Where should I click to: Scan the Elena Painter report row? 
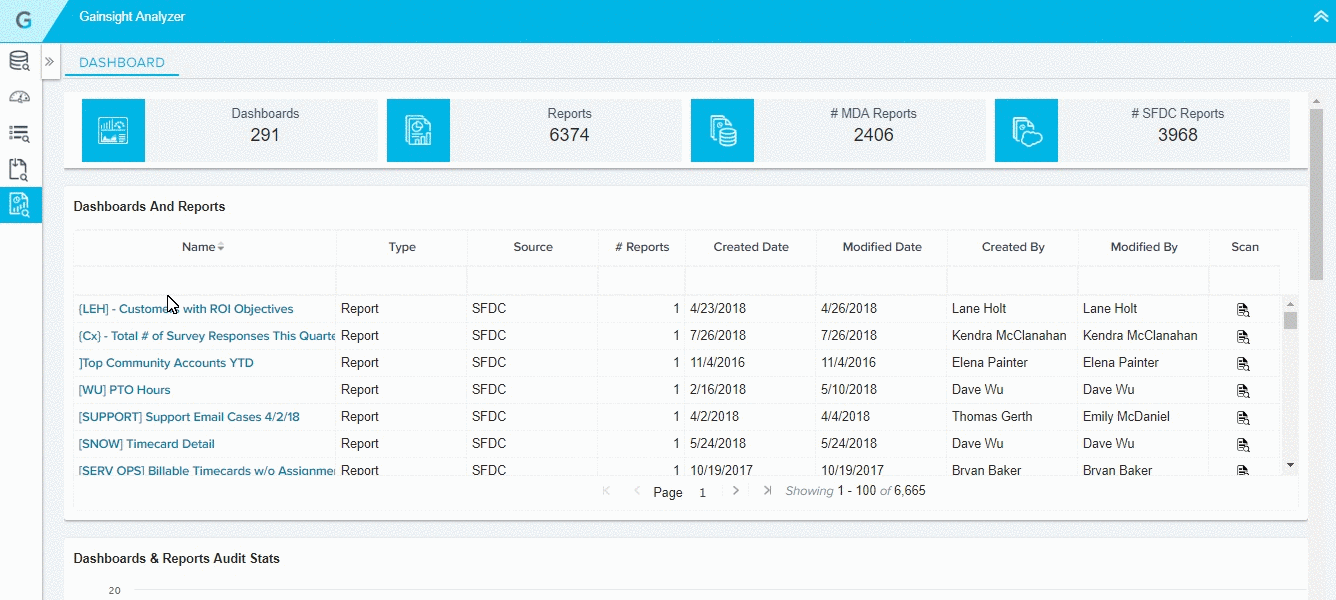(1243, 364)
